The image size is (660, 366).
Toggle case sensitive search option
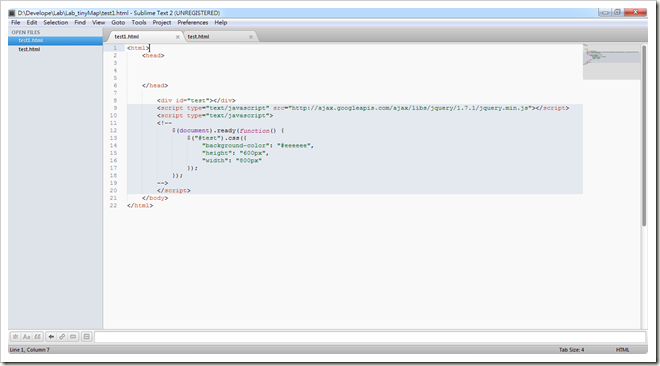(27, 337)
